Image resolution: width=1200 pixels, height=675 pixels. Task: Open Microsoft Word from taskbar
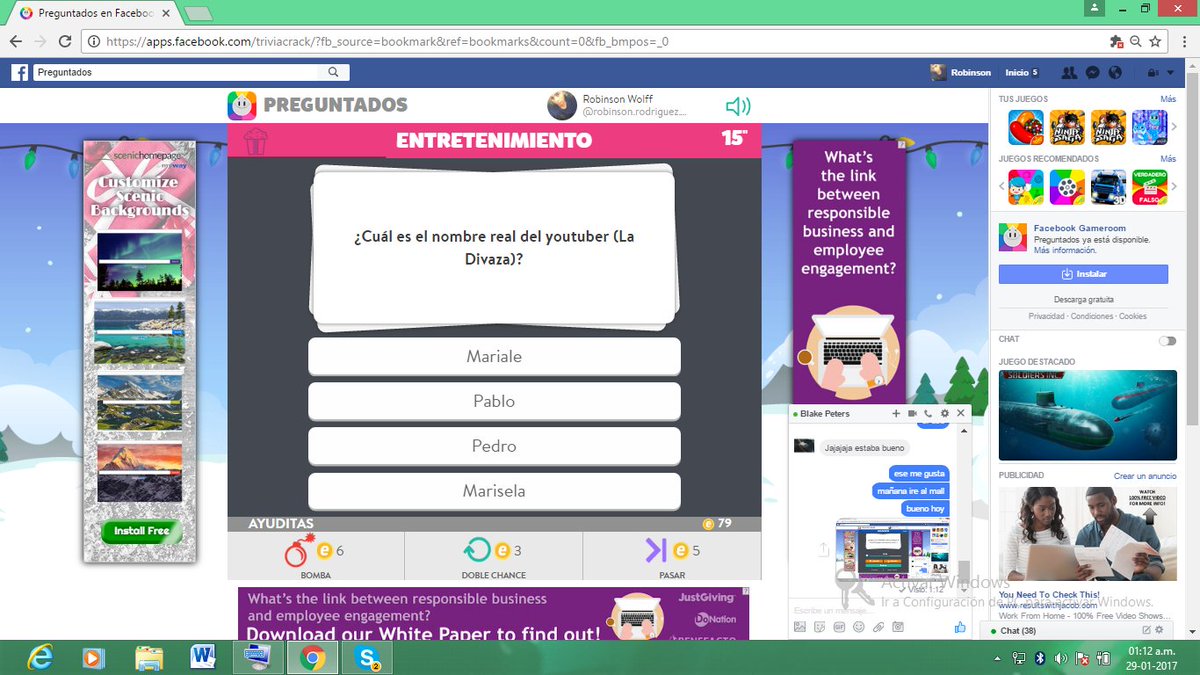[x=203, y=657]
